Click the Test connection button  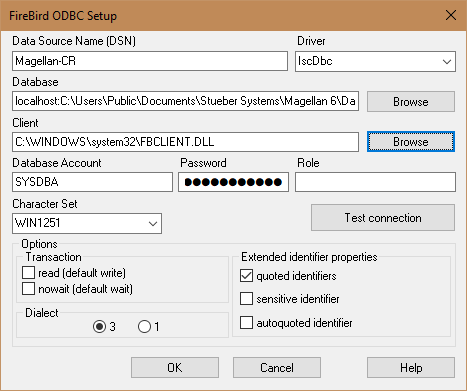pos(383,218)
